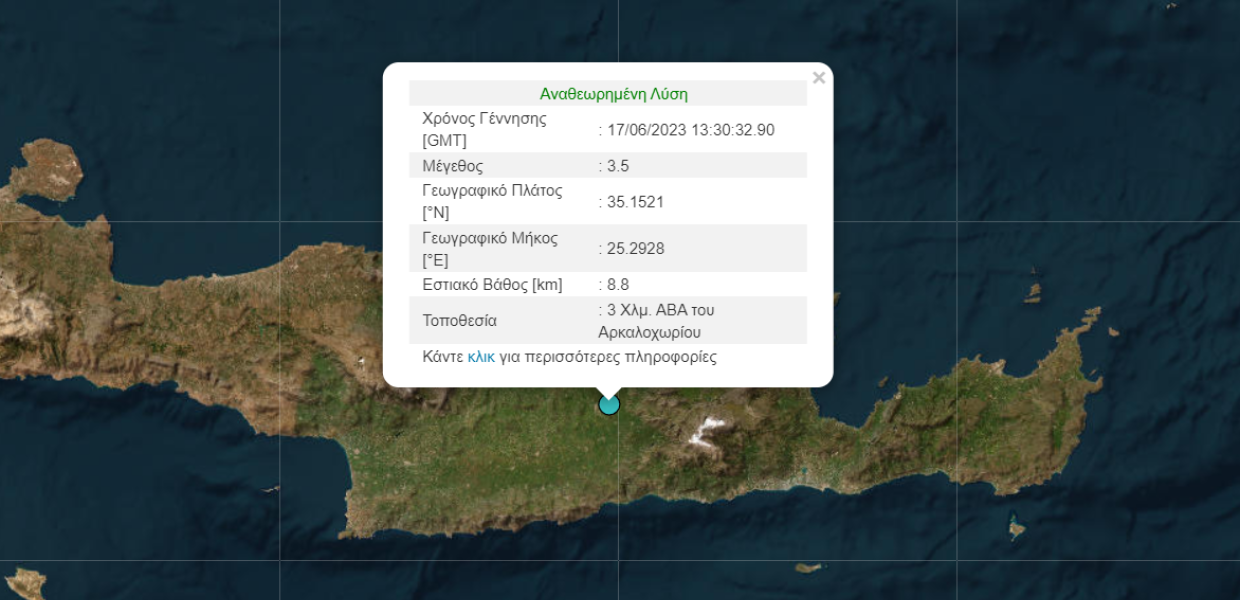Select the focal depth value 8.8
The image size is (1240, 600).
point(618,285)
